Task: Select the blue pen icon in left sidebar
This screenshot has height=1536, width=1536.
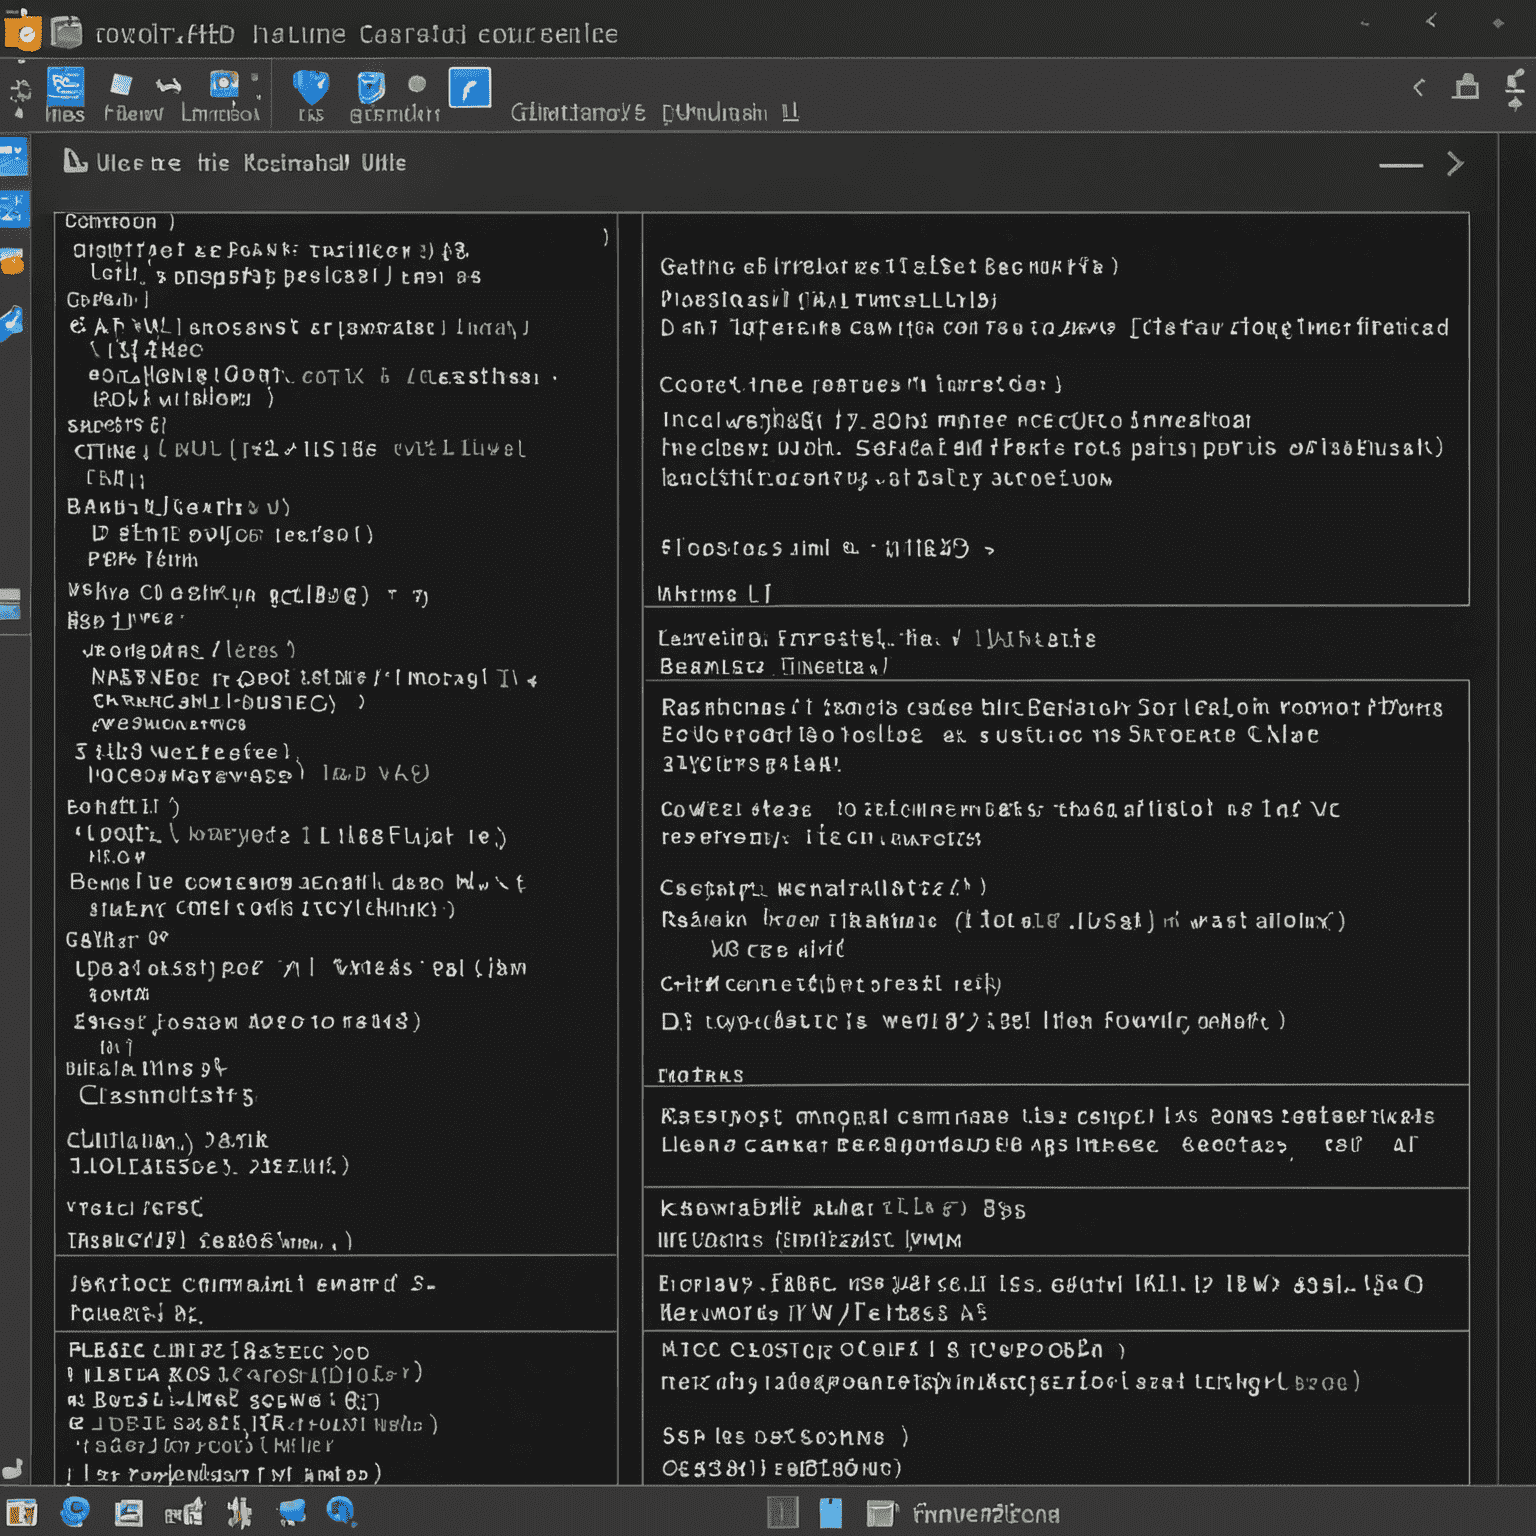Action: [12, 324]
